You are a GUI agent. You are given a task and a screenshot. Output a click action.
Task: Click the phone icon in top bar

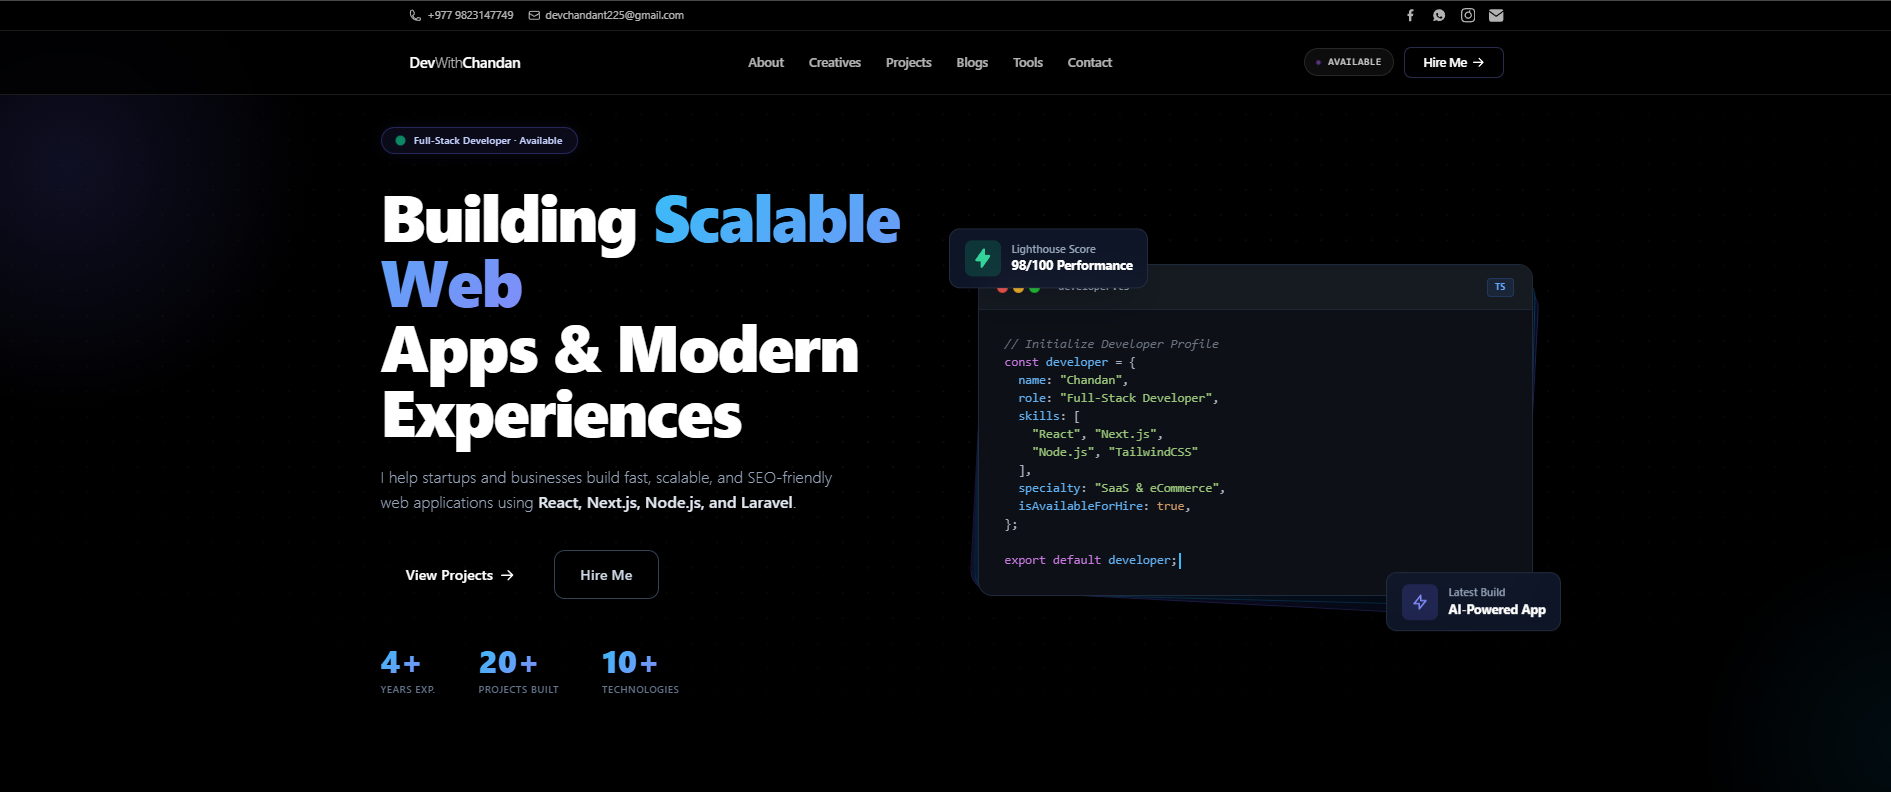[x=415, y=15]
